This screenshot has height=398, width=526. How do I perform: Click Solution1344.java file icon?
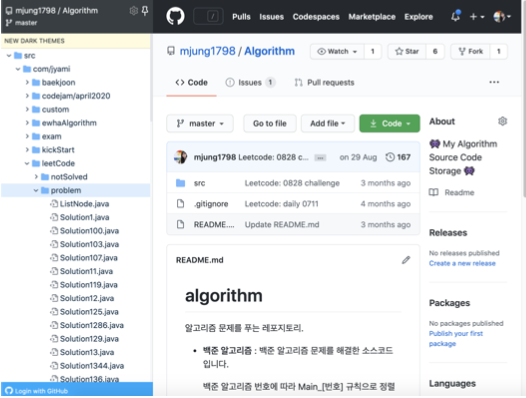54,365
